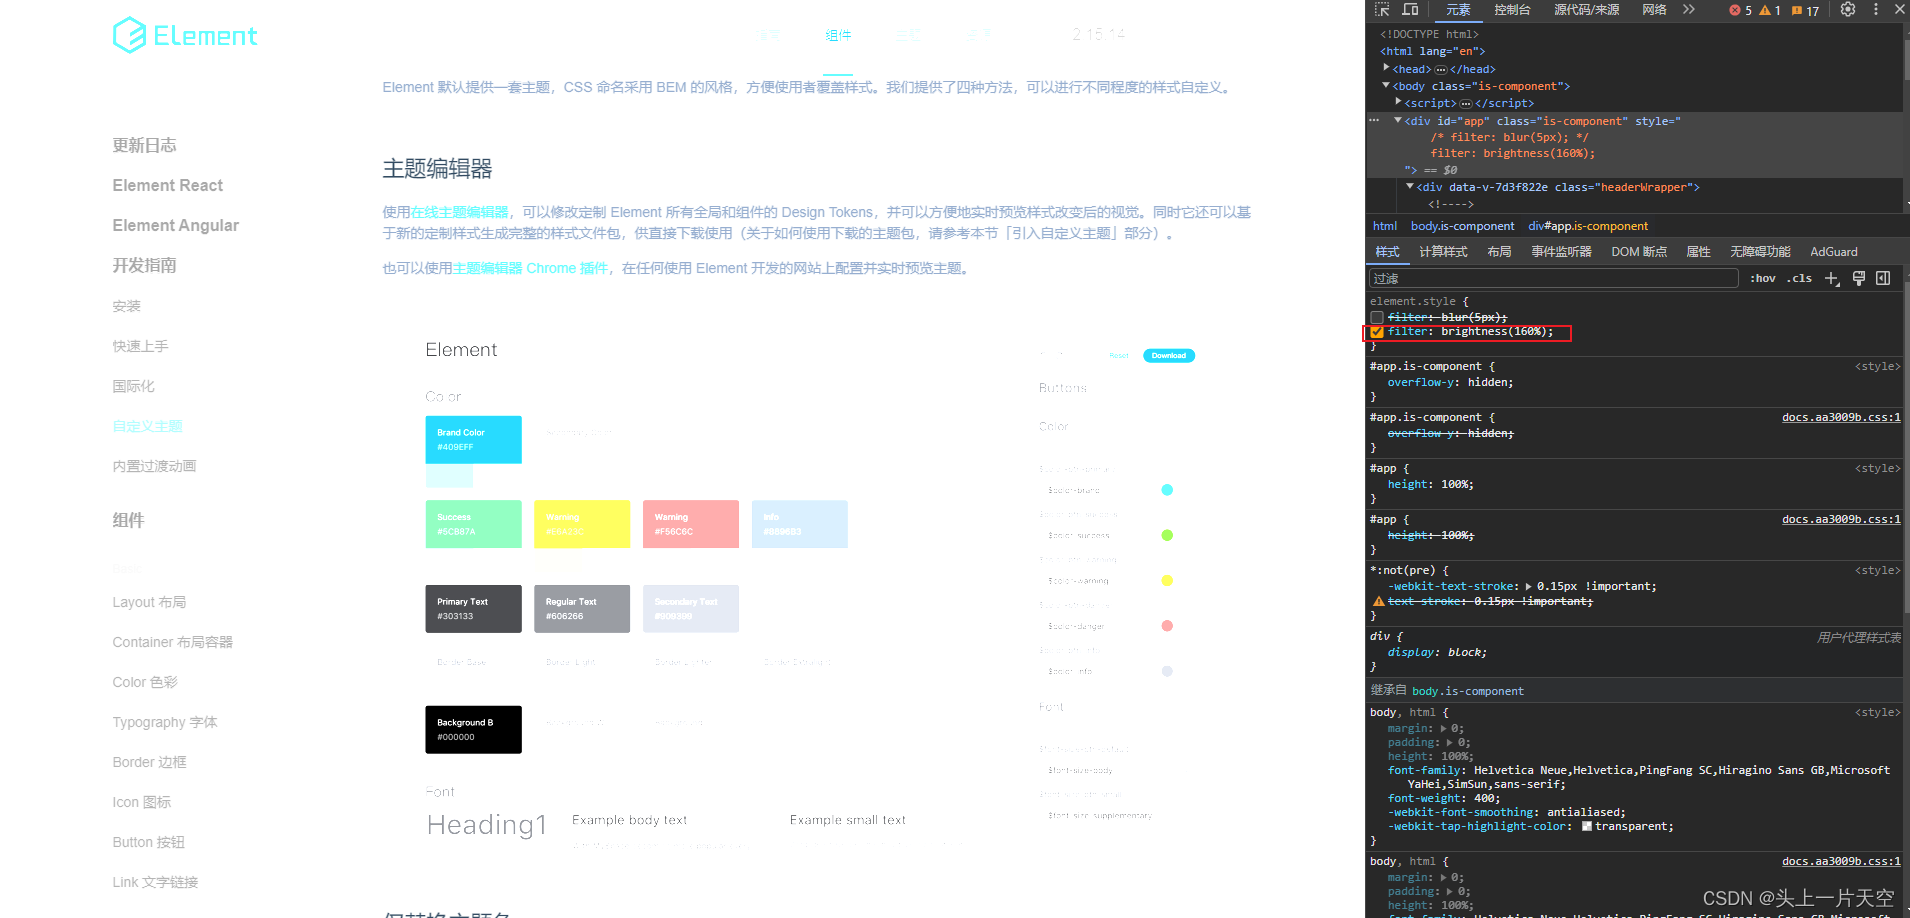This screenshot has width=1910, height=918.
Task: Open the docs.aa3009b.css:1 stylesheet link
Action: 1840,417
